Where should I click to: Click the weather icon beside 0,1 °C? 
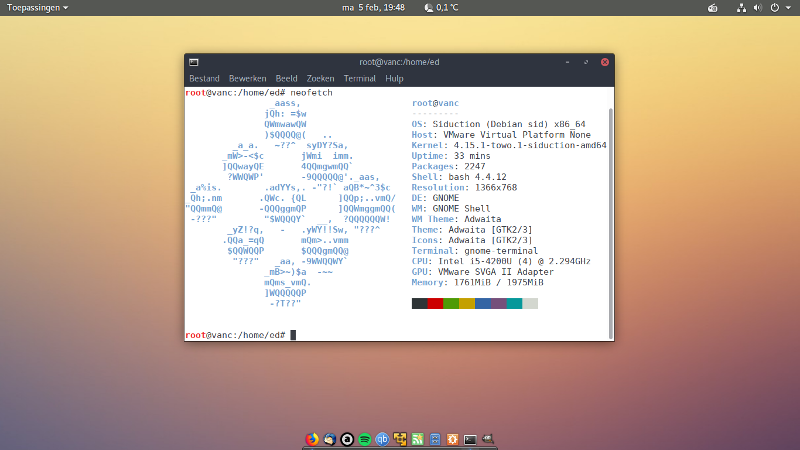429,8
